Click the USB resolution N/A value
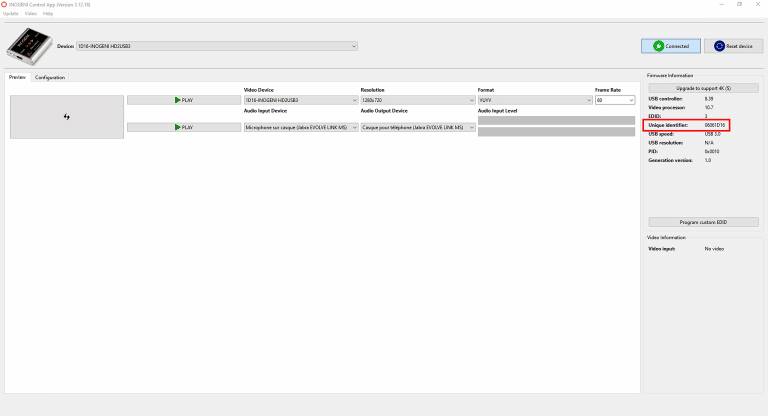768x416 pixels. click(709, 143)
